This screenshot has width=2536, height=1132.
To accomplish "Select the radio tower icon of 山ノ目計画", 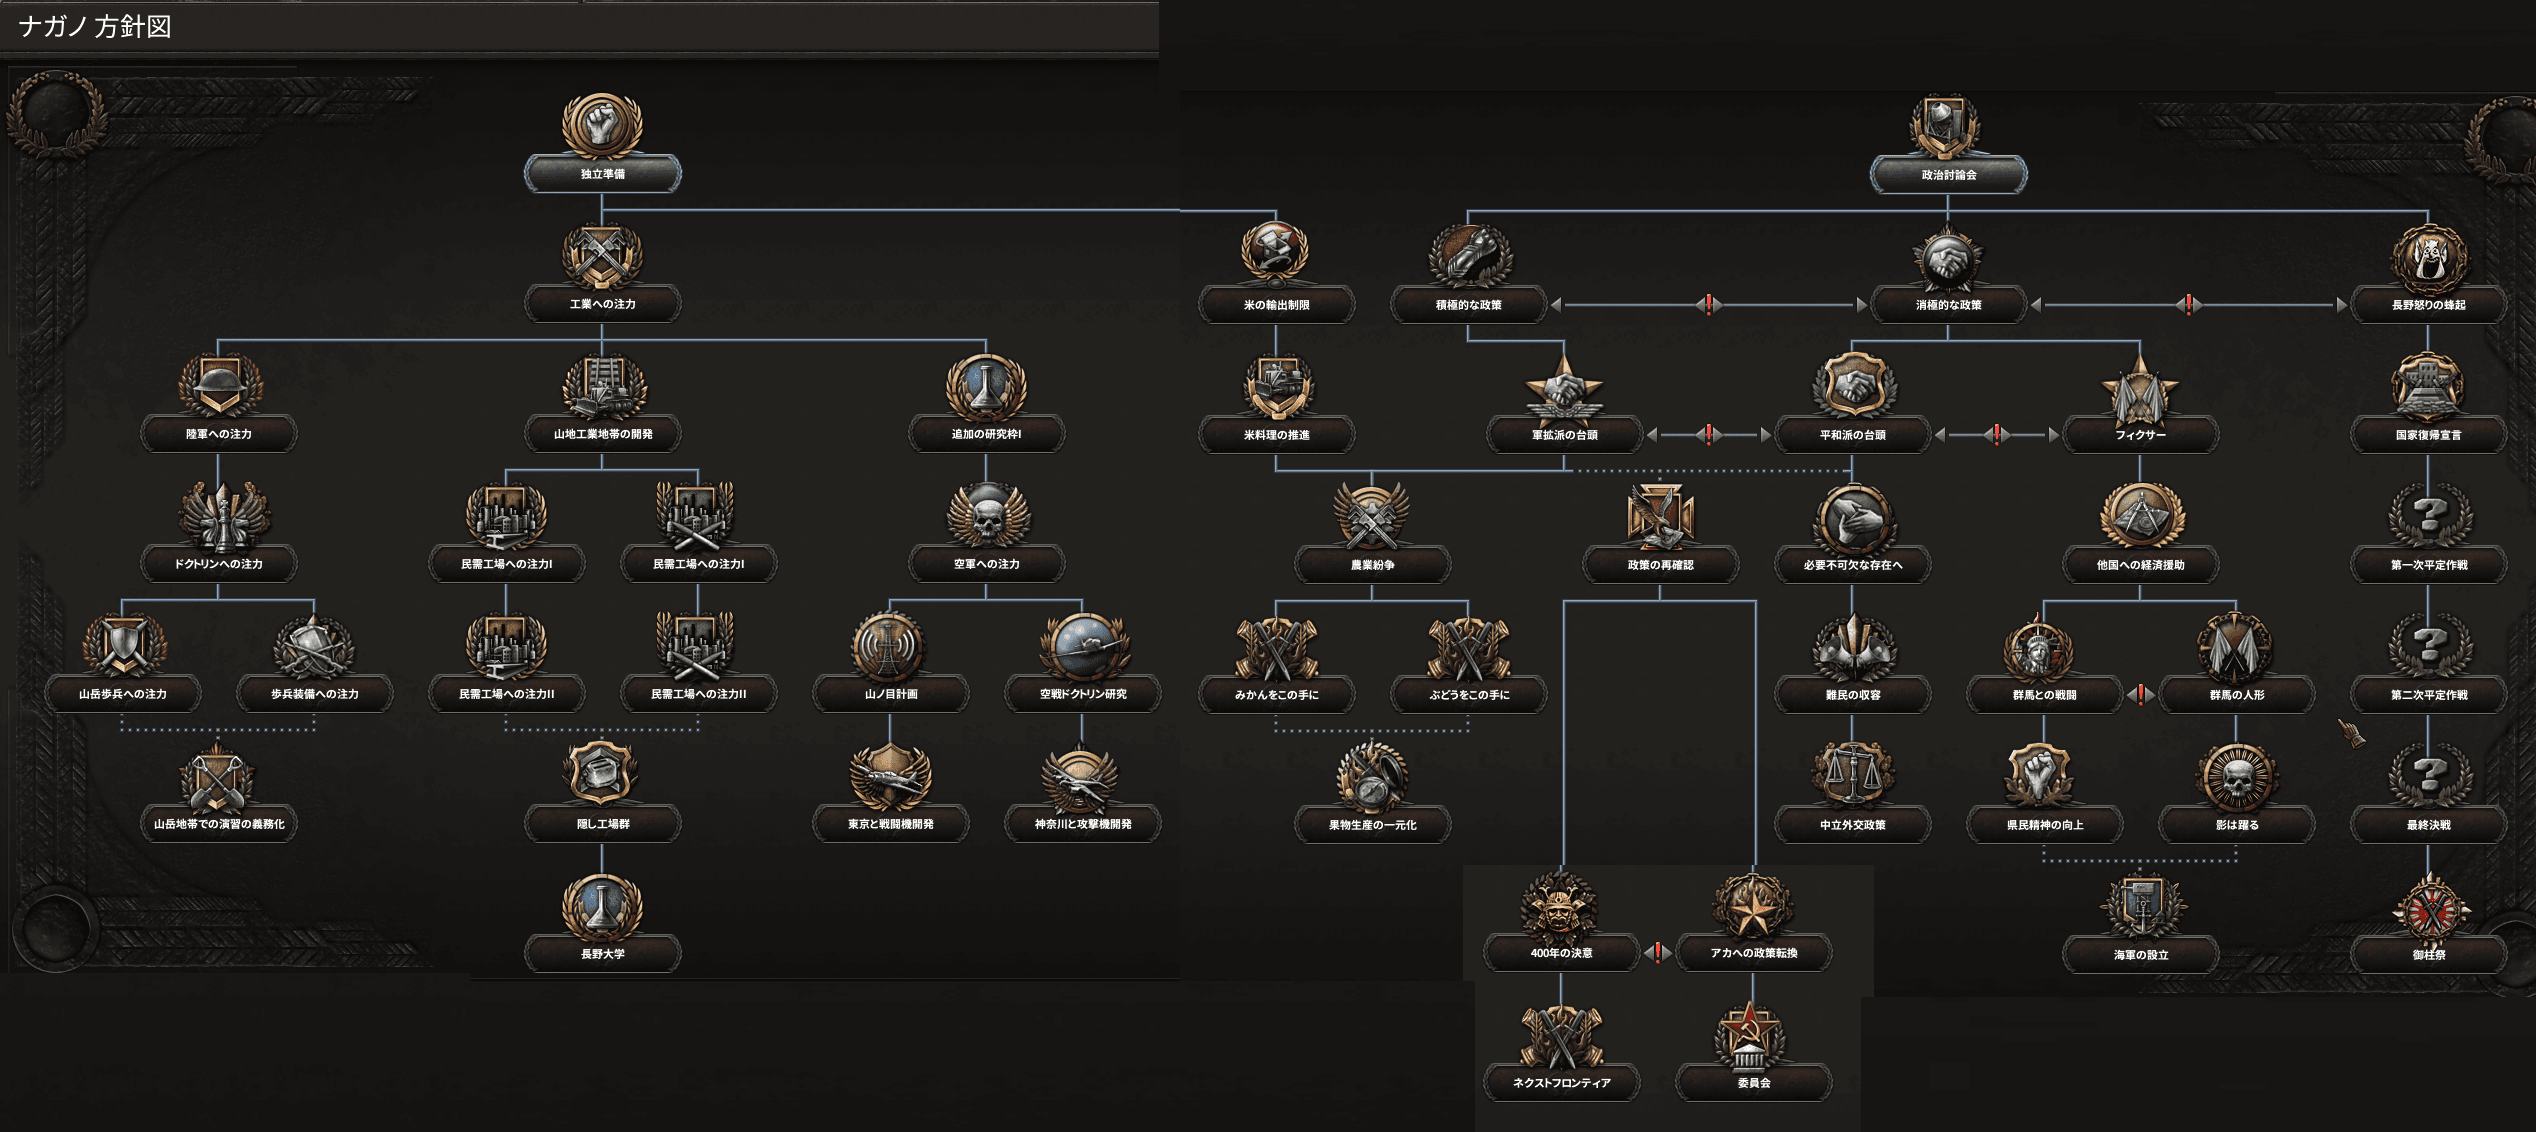I will [x=890, y=644].
